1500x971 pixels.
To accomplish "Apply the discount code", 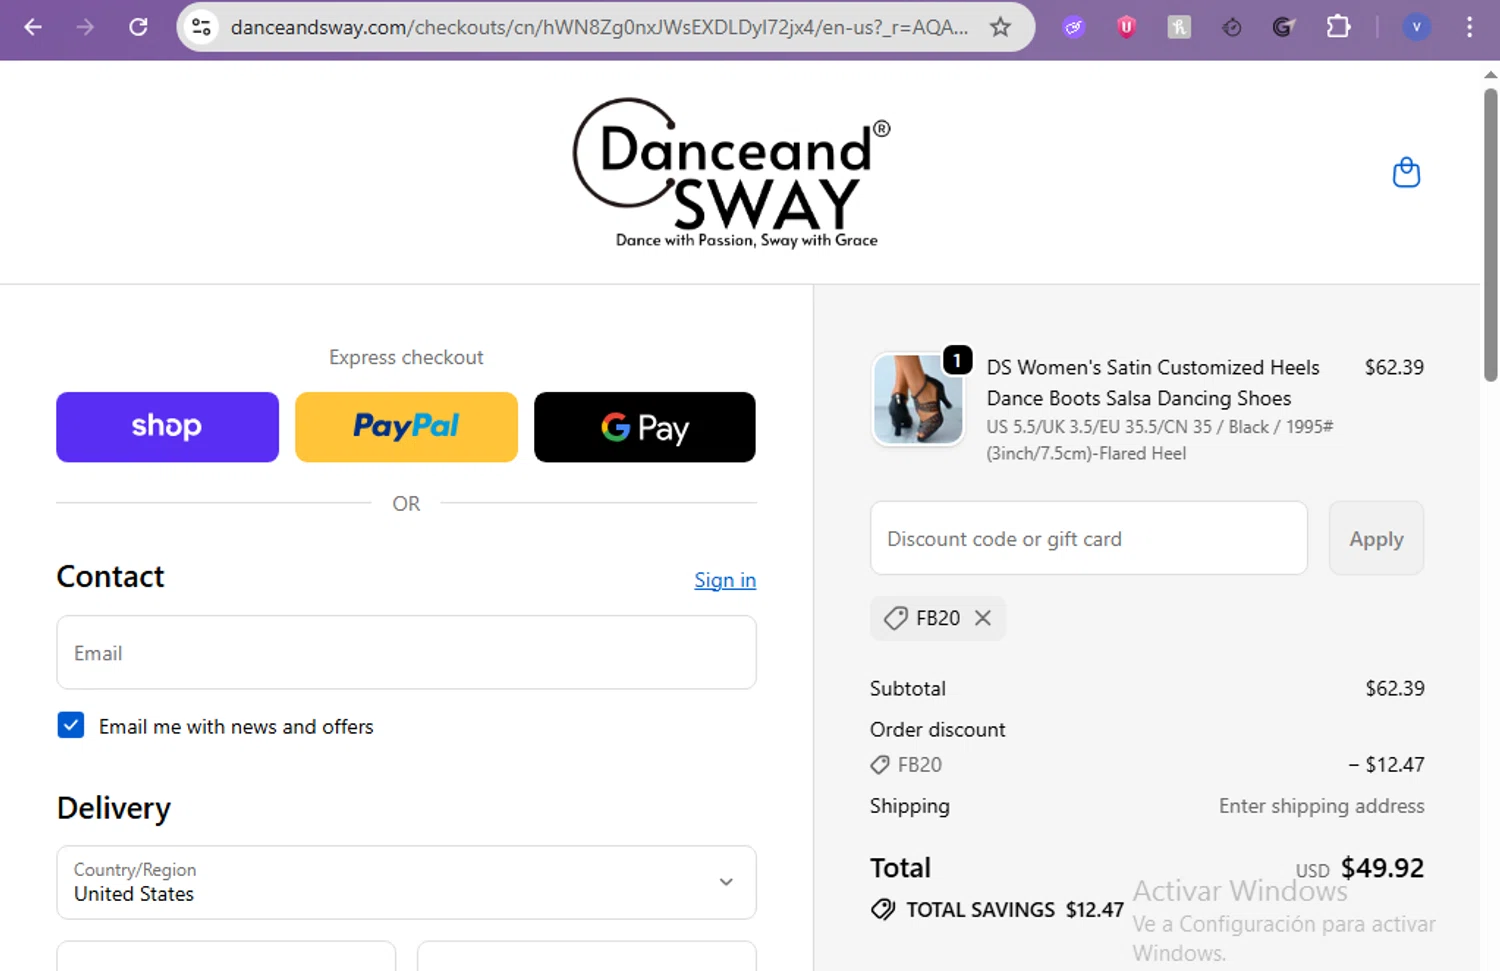I will (1376, 538).
